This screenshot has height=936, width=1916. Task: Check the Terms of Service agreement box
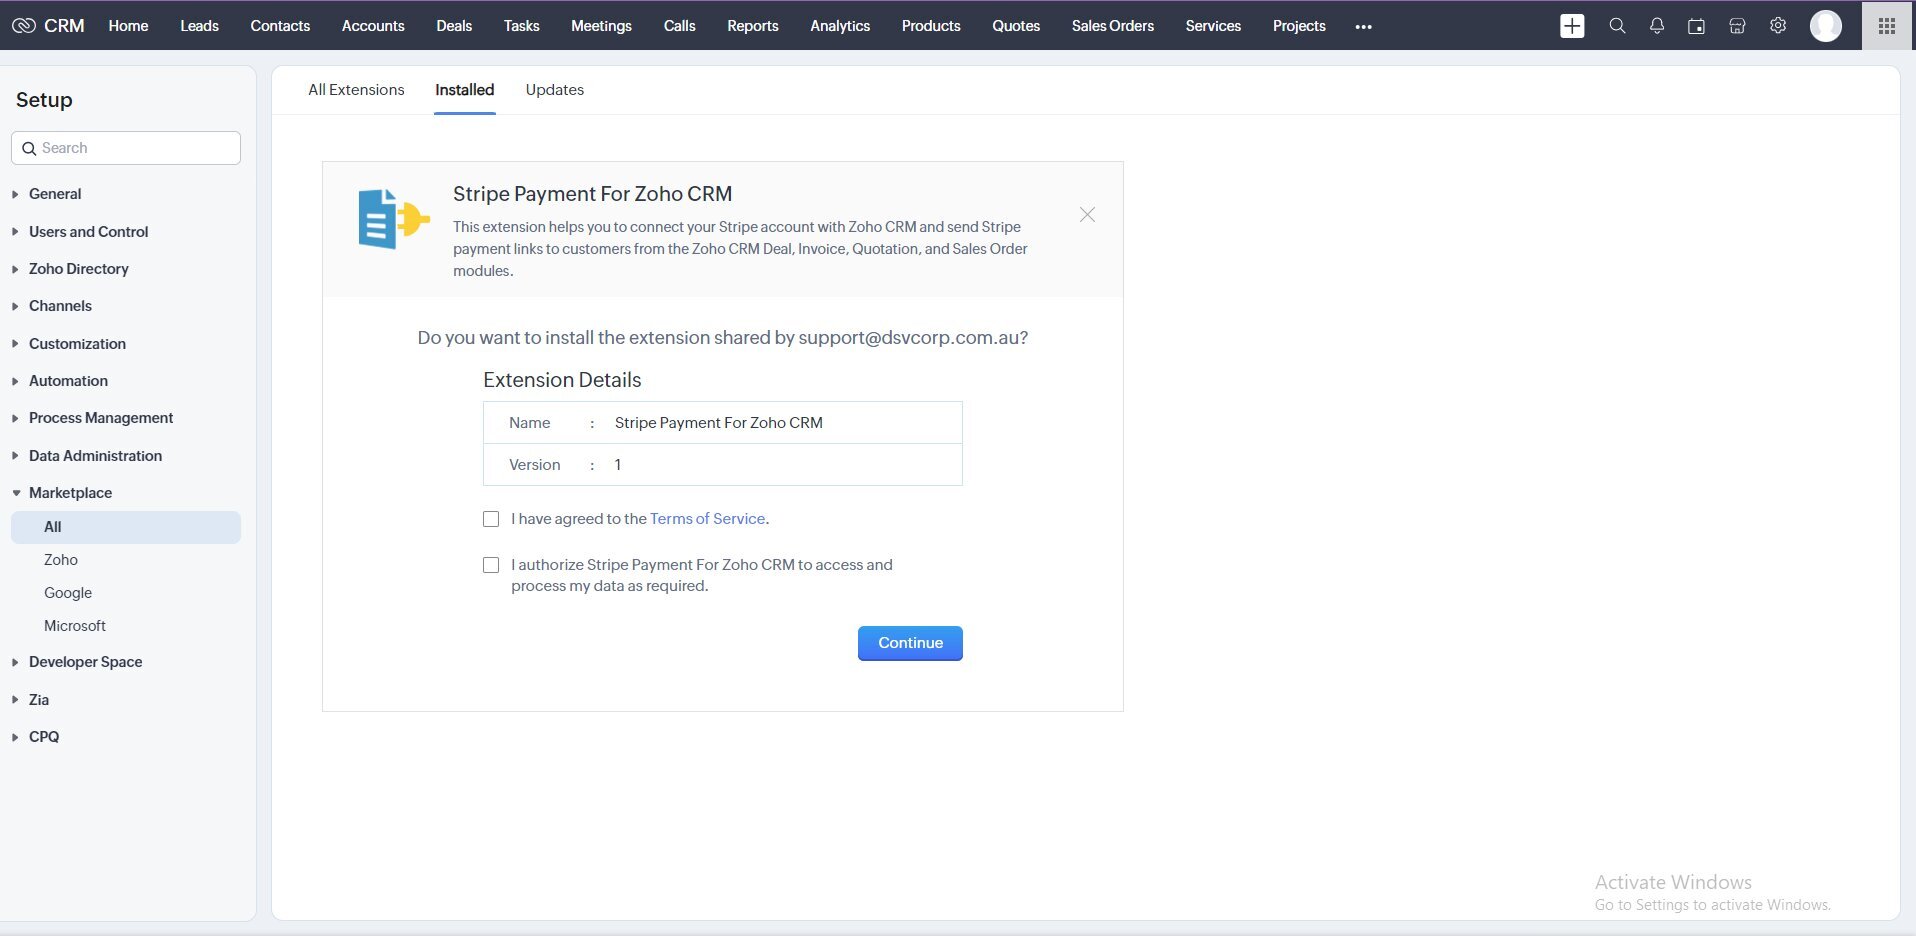(491, 519)
